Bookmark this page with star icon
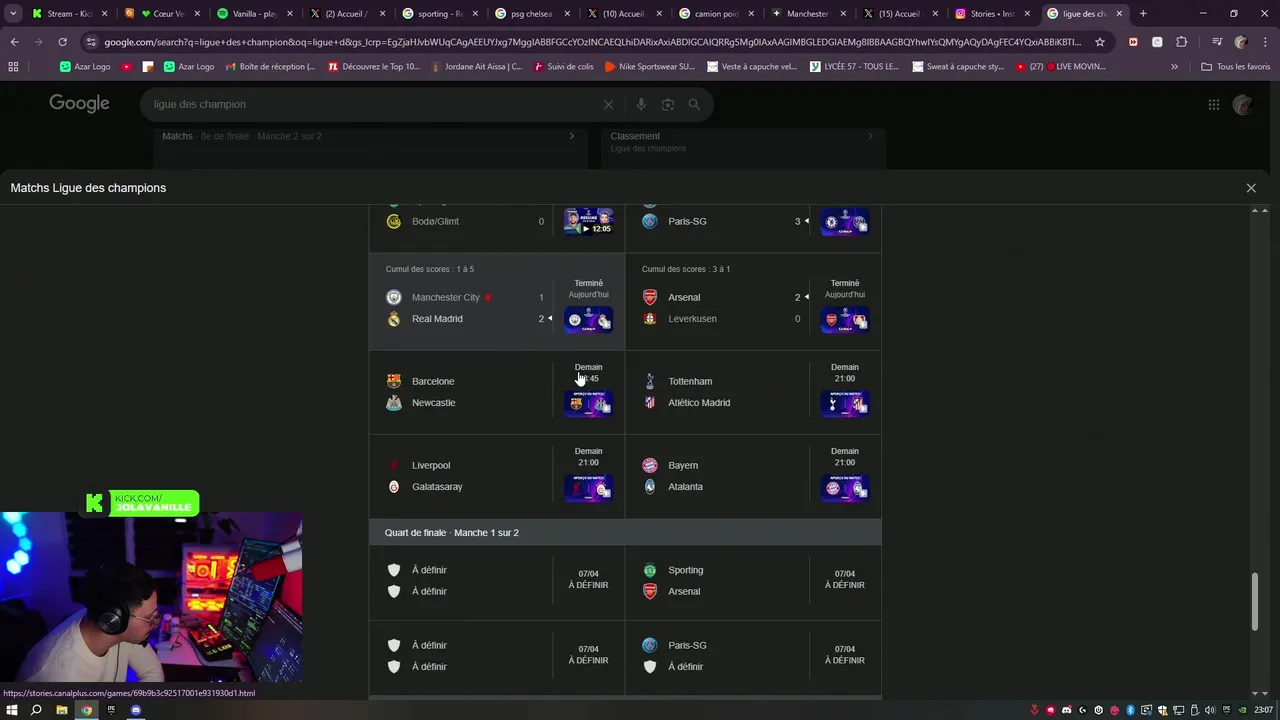The width and height of the screenshot is (1280, 720). [1100, 42]
